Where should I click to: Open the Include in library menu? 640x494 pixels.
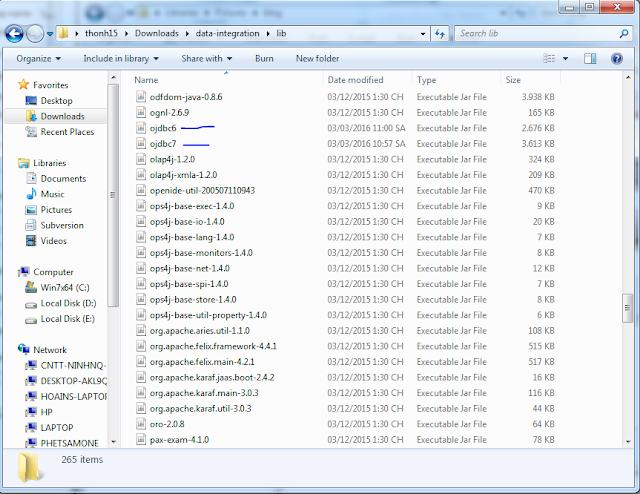click(x=121, y=59)
